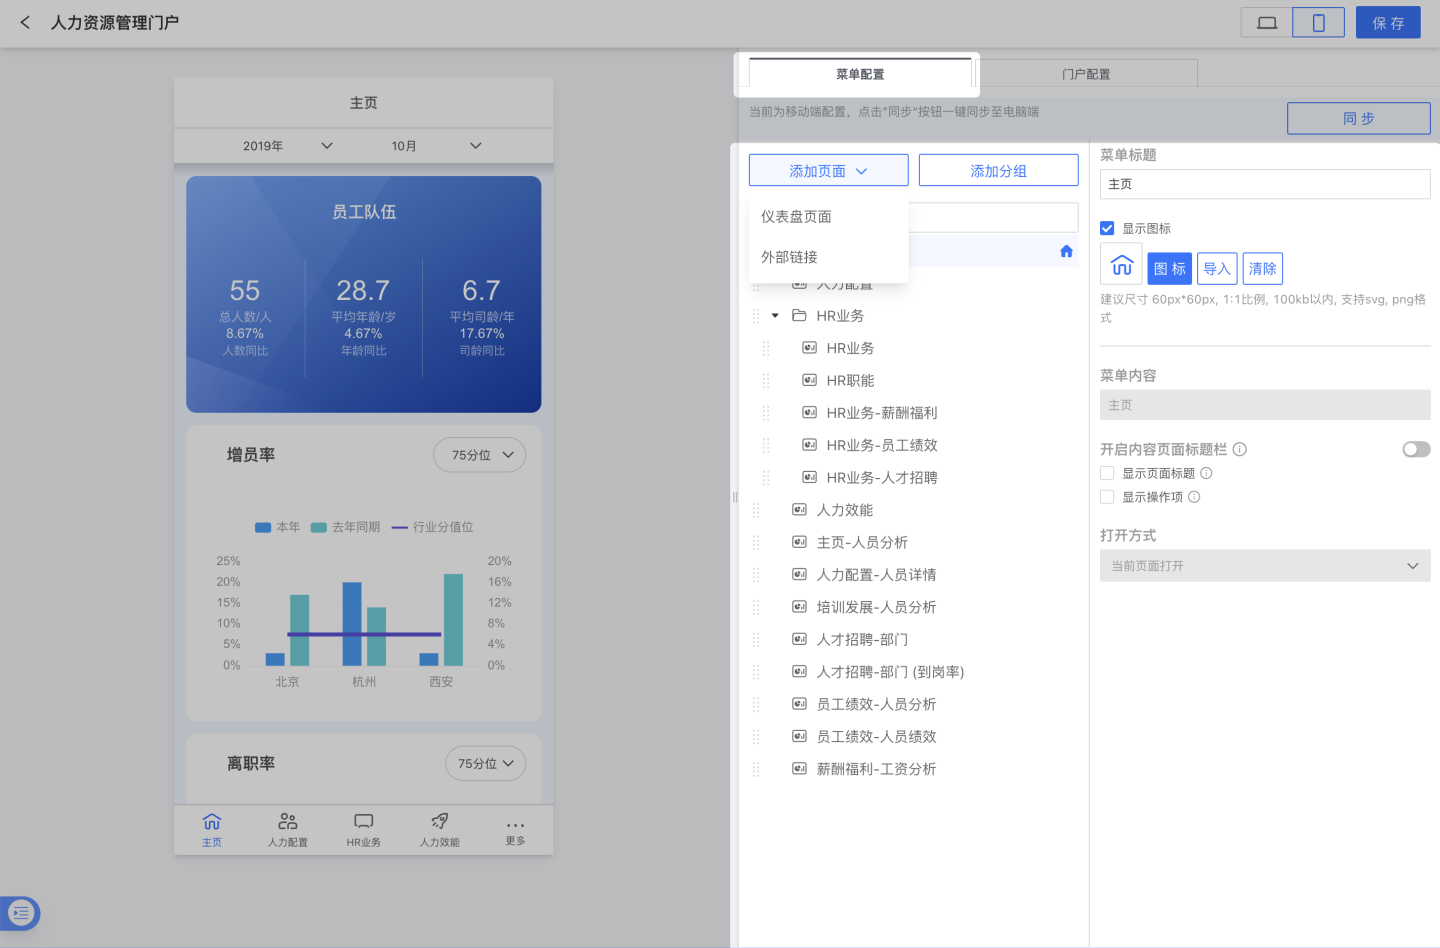Collapse the HR业务 folder in tree
Image resolution: width=1440 pixels, height=948 pixels.
[775, 316]
